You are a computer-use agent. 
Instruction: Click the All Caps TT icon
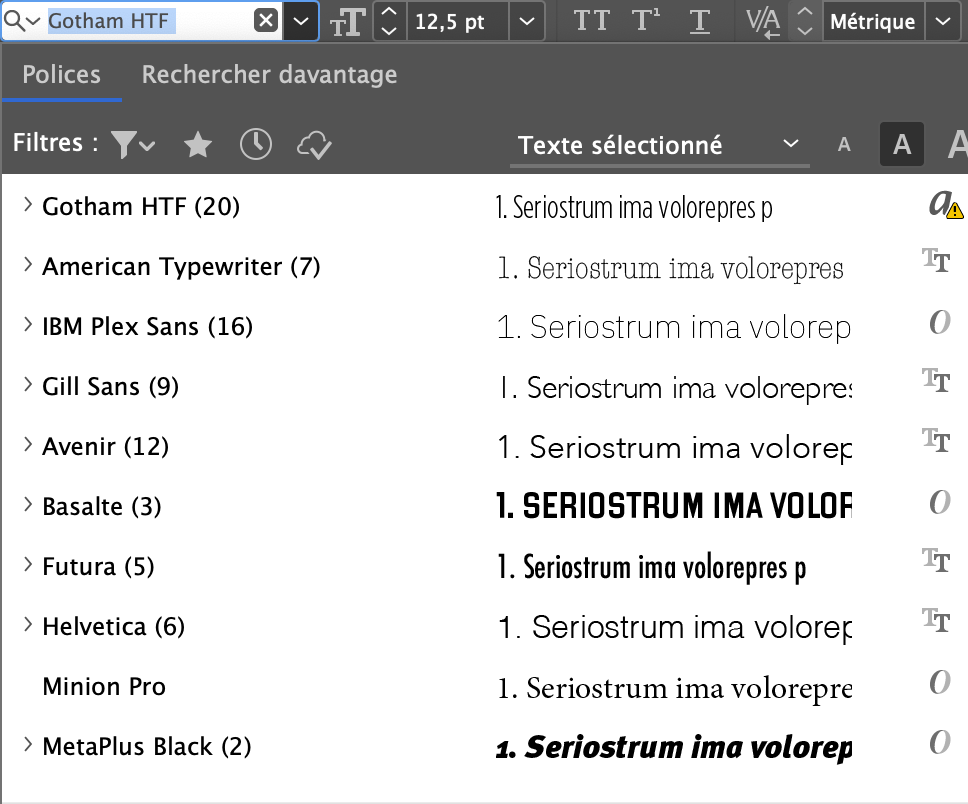[x=591, y=21]
